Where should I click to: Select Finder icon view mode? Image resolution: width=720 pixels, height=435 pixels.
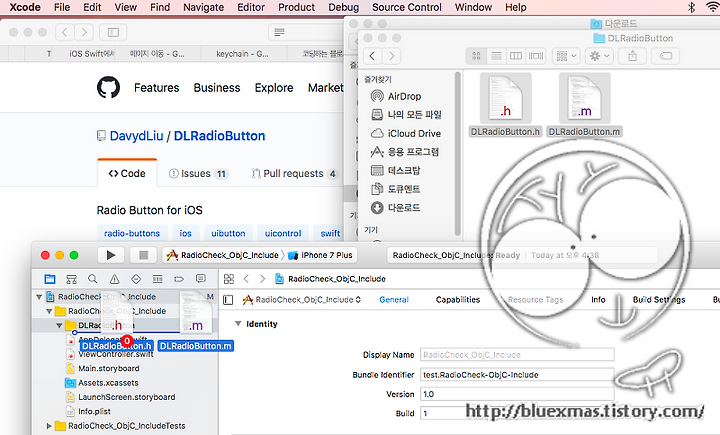click(476, 56)
